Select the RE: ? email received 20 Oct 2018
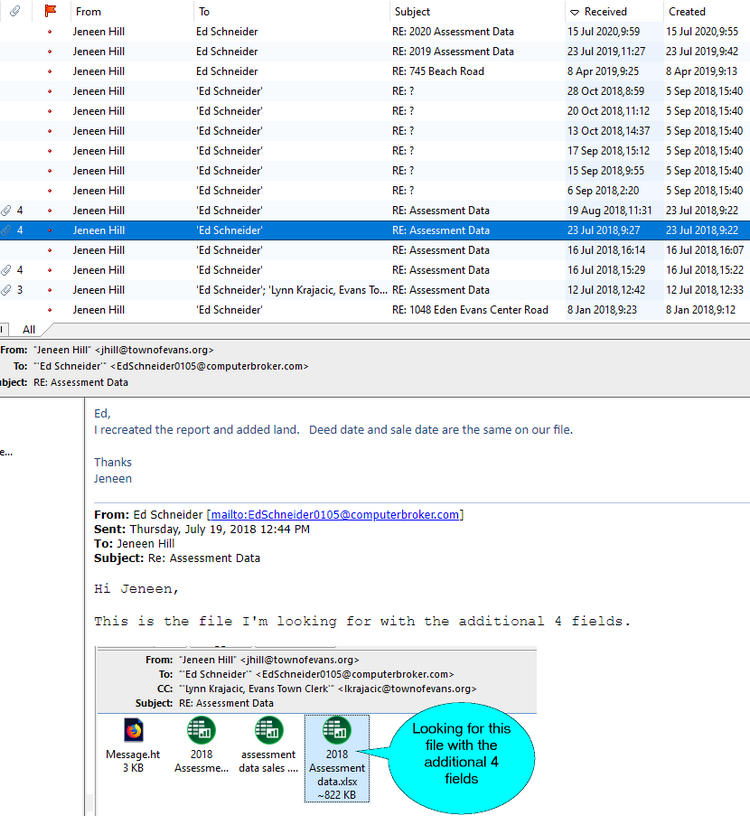The image size is (750, 816). [x=375, y=111]
